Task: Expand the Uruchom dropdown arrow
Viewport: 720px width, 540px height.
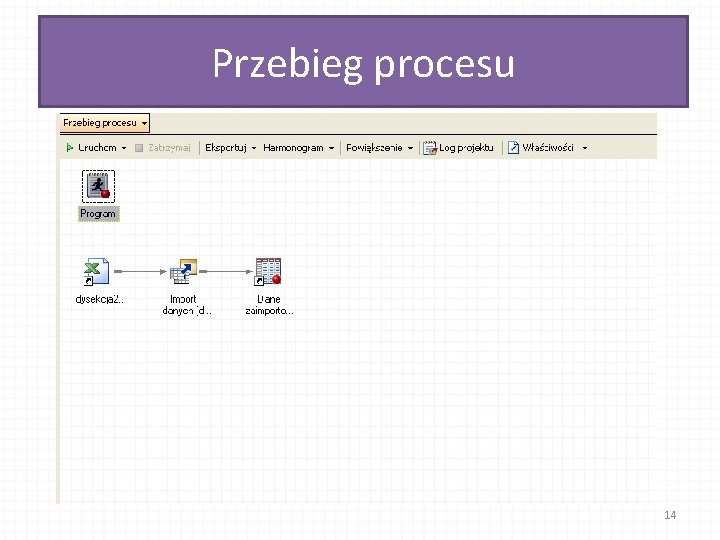Action: point(124,148)
